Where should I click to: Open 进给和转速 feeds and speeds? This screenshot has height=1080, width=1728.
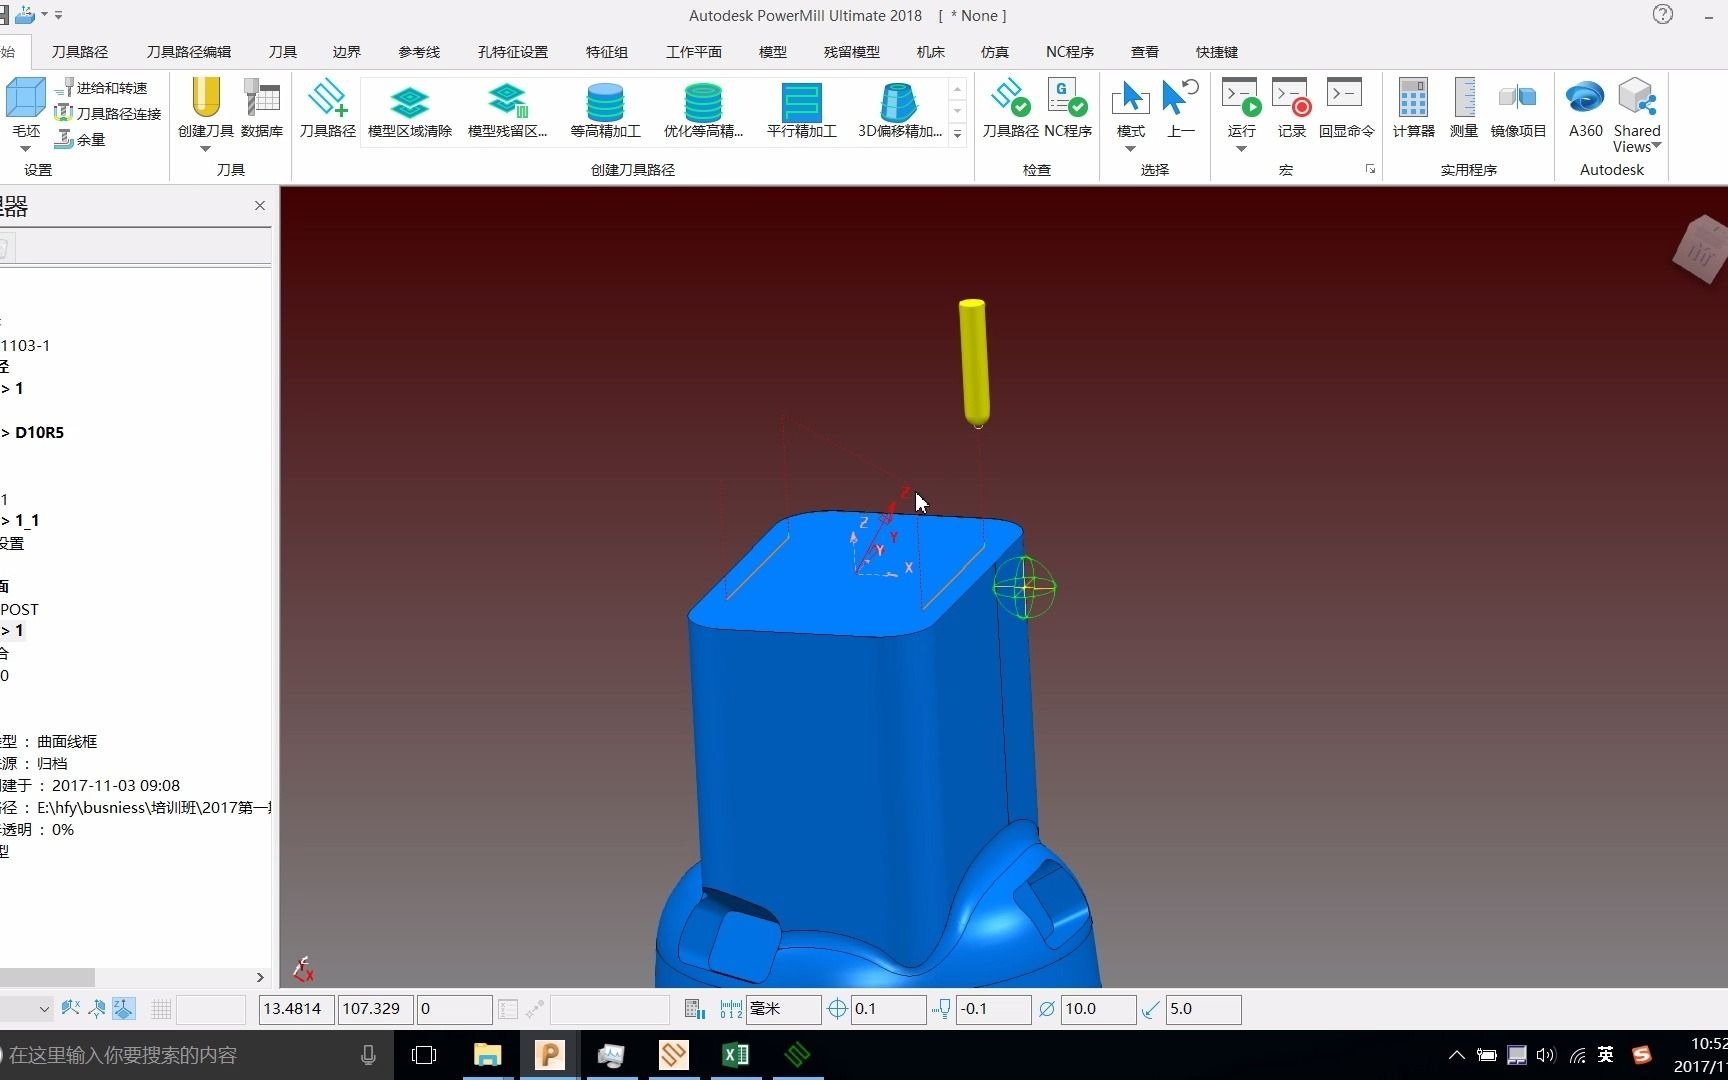click(x=103, y=88)
